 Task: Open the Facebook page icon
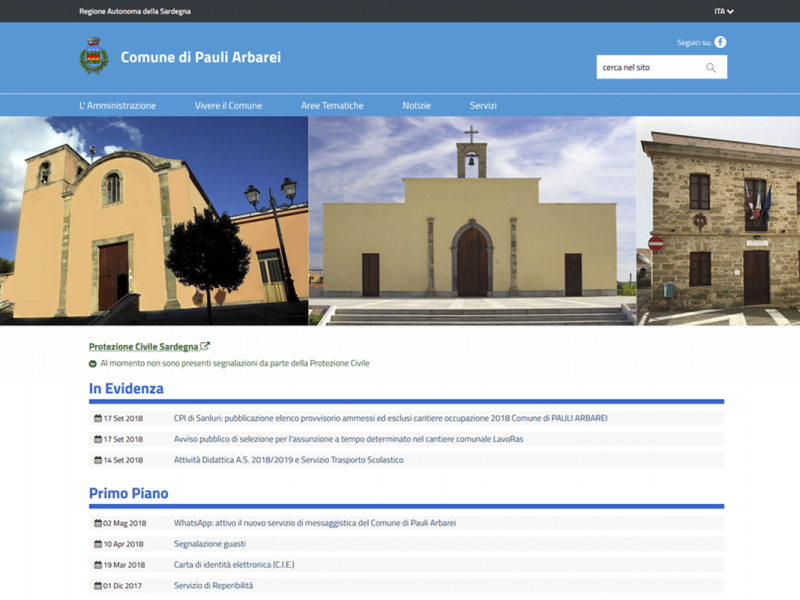(720, 42)
